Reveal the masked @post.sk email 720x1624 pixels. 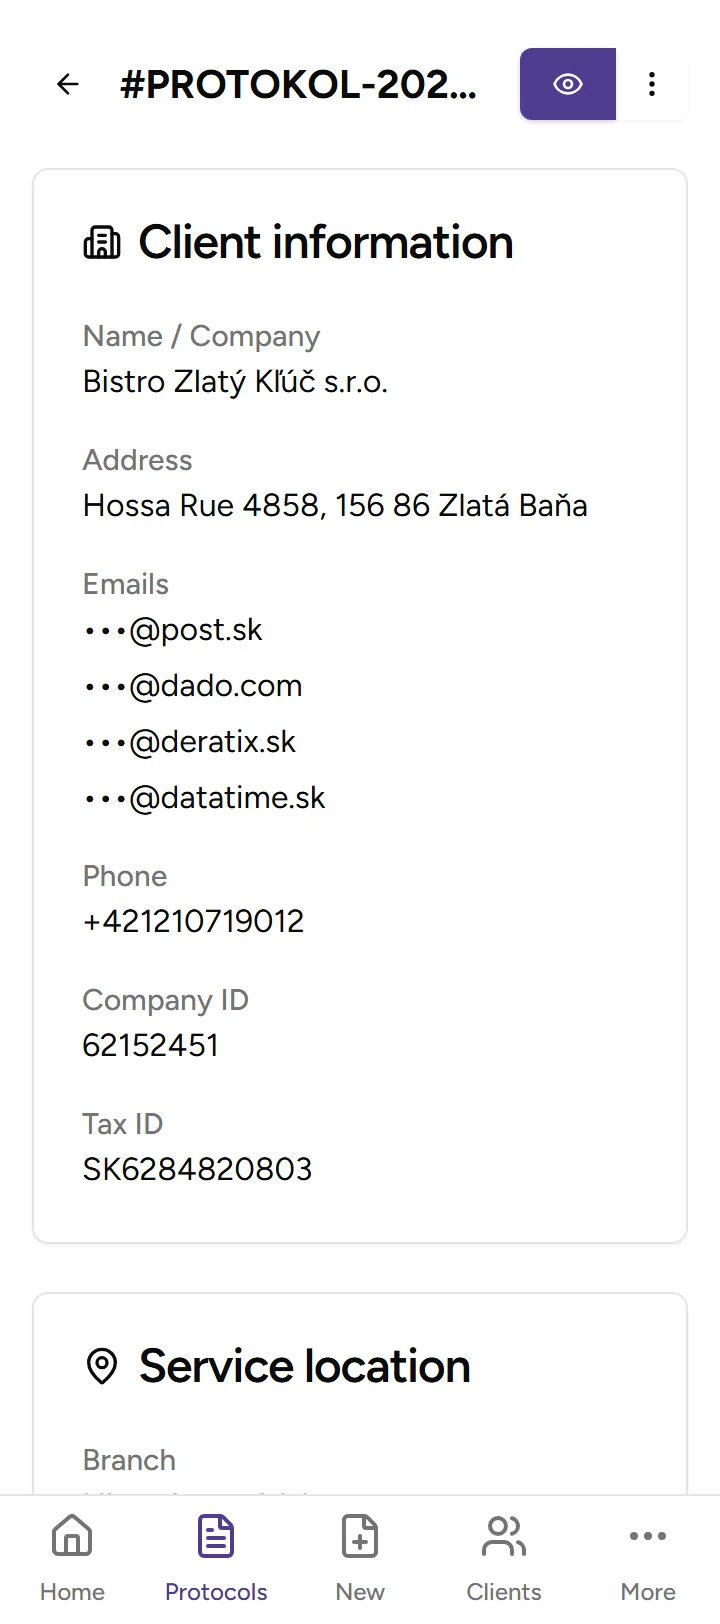[x=173, y=630]
